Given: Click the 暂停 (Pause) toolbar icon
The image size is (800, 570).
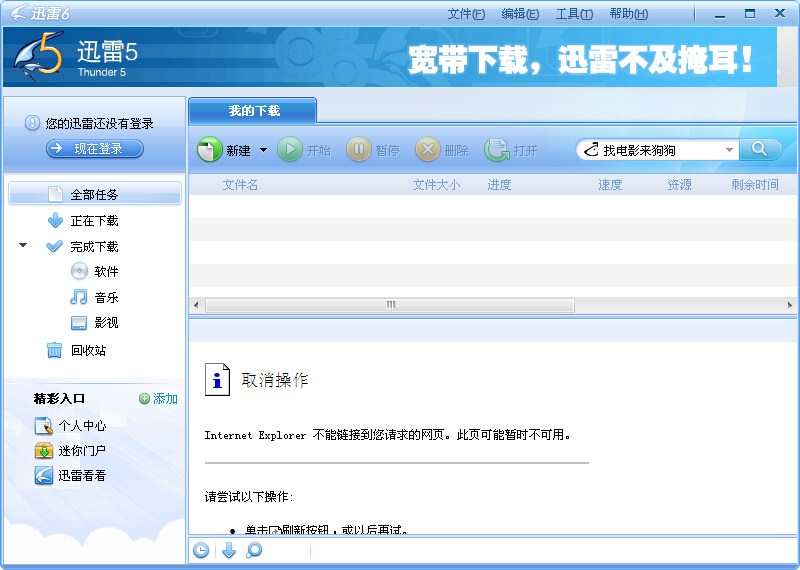Looking at the screenshot, I should click(x=359, y=150).
